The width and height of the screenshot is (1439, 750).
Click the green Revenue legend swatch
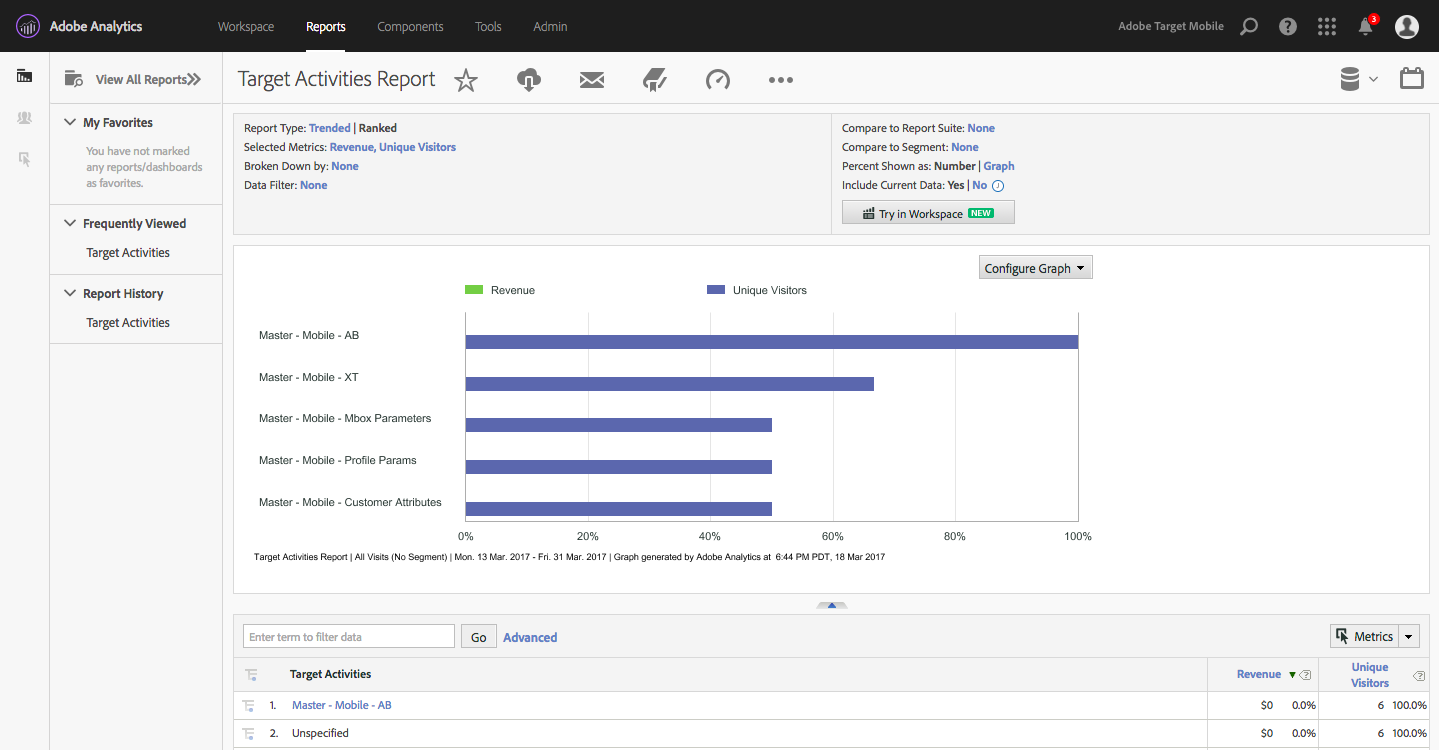coord(474,290)
